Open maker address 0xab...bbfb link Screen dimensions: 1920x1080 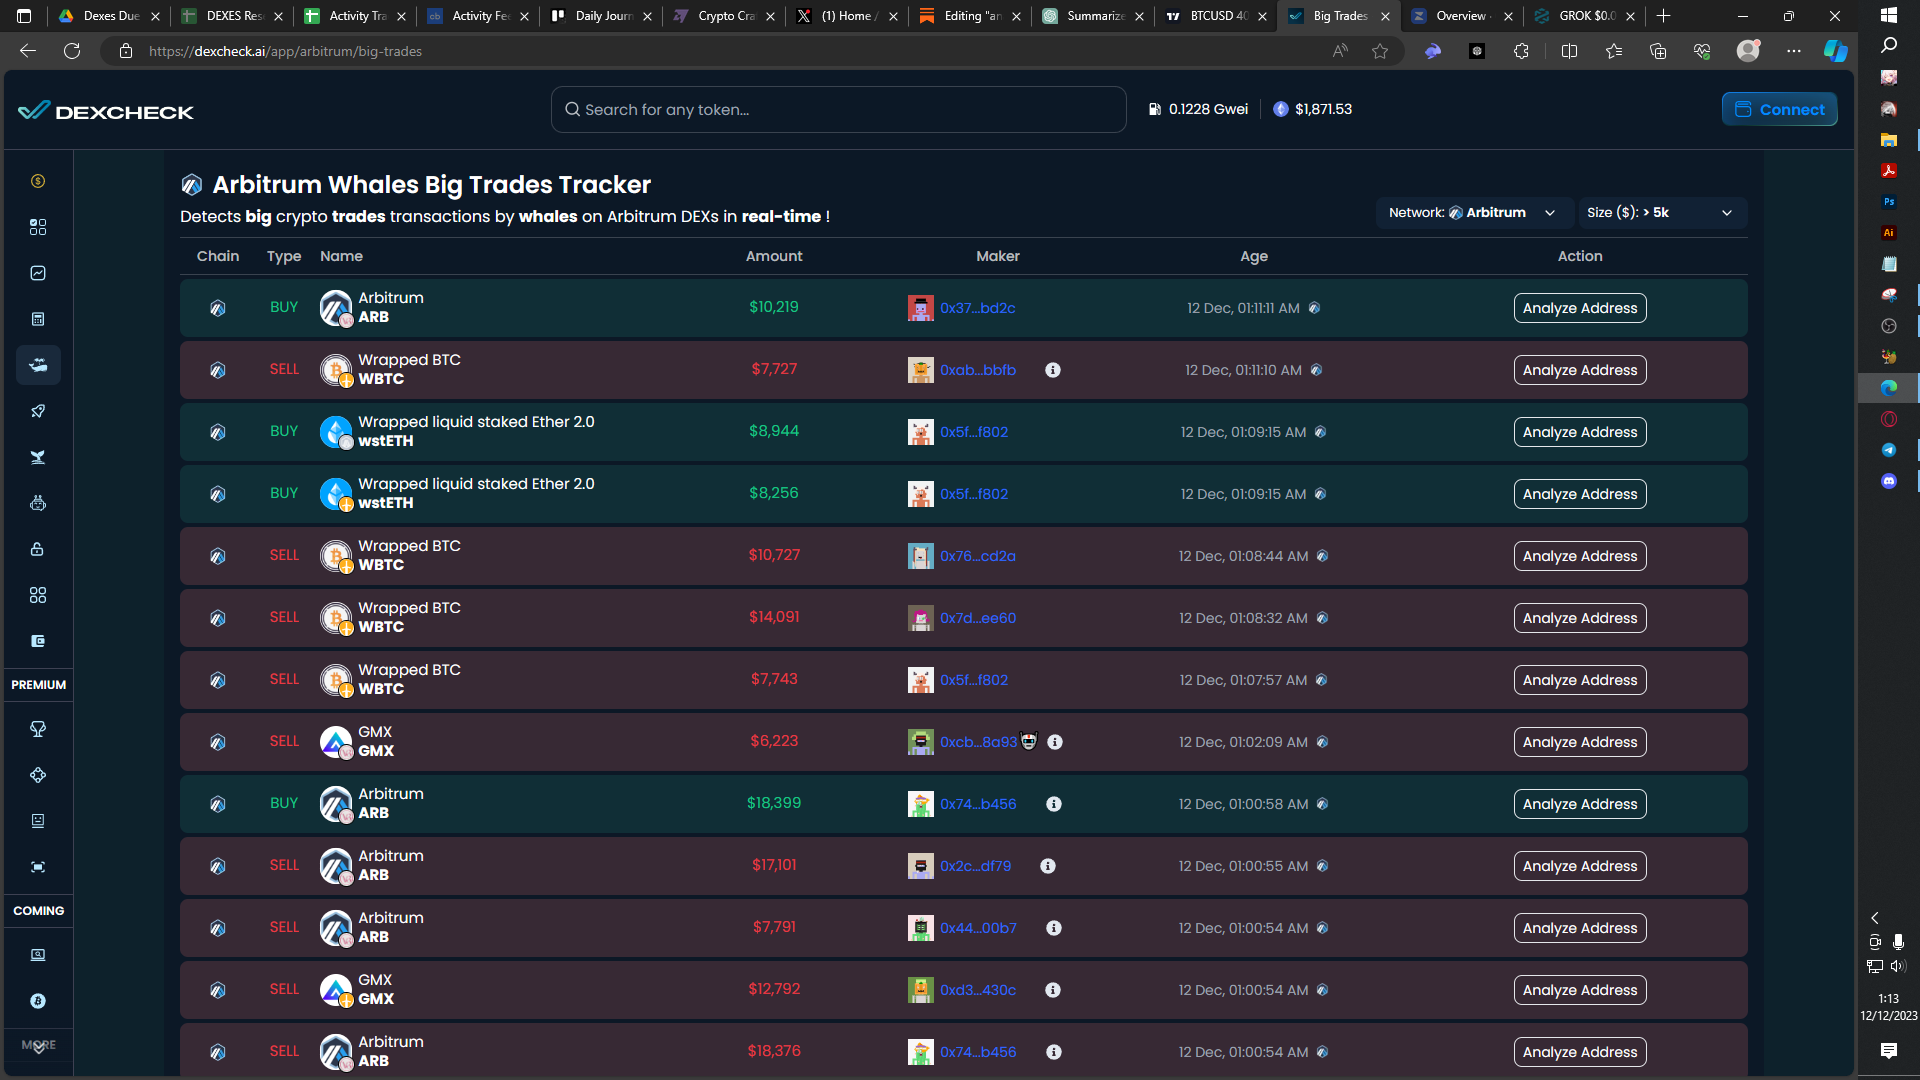click(x=979, y=370)
